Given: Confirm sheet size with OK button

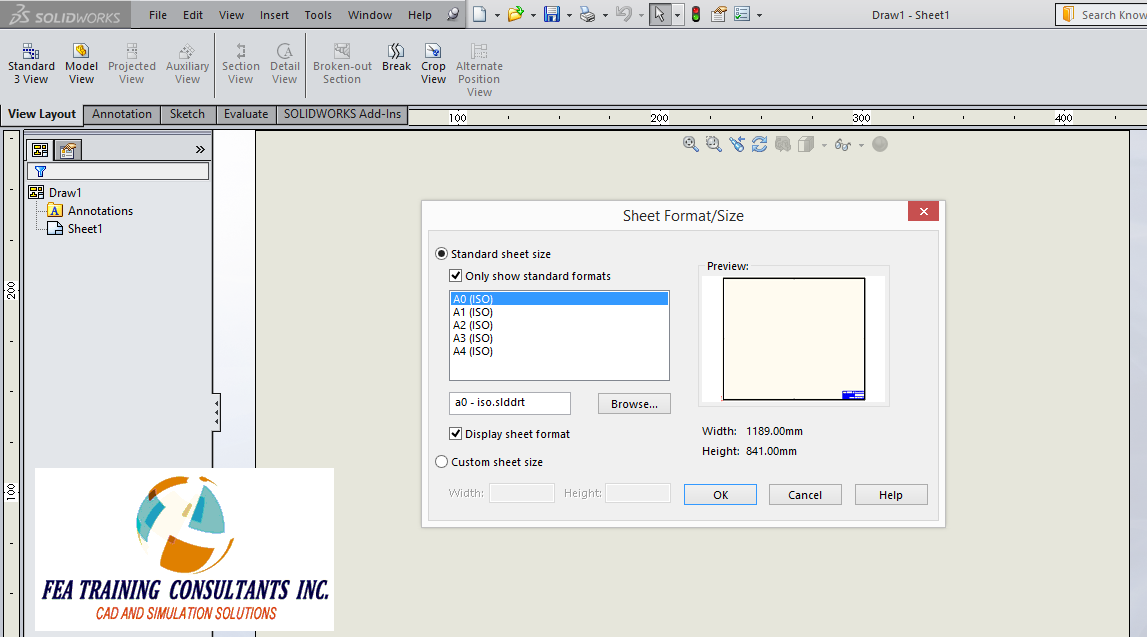Looking at the screenshot, I should pyautogui.click(x=720, y=492).
